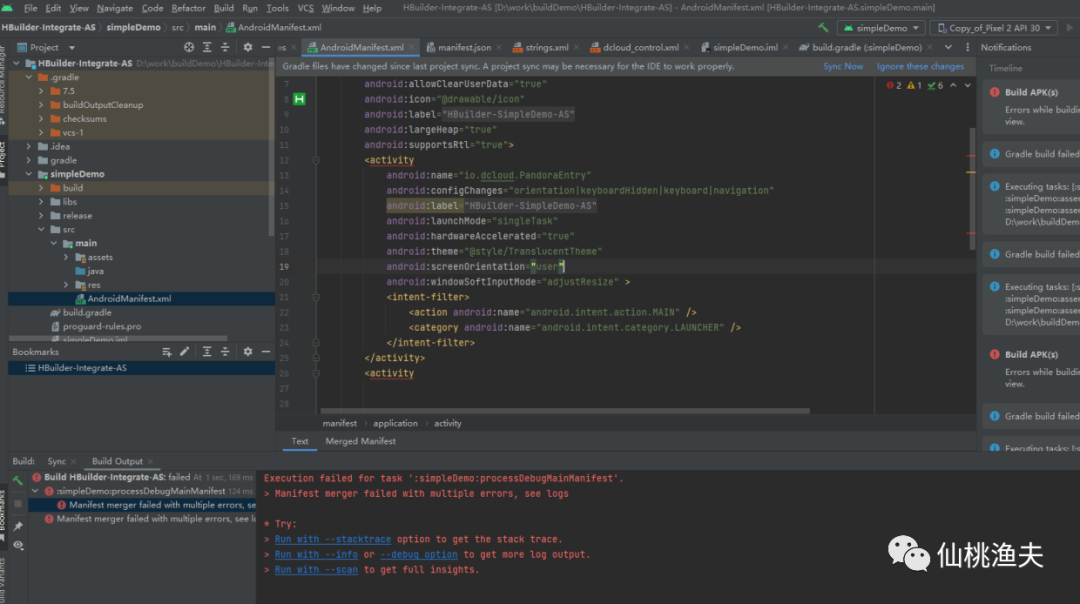Screen dimensions: 1080x604
Task: Switch to the Sync tab in Build panel
Action: pos(56,461)
